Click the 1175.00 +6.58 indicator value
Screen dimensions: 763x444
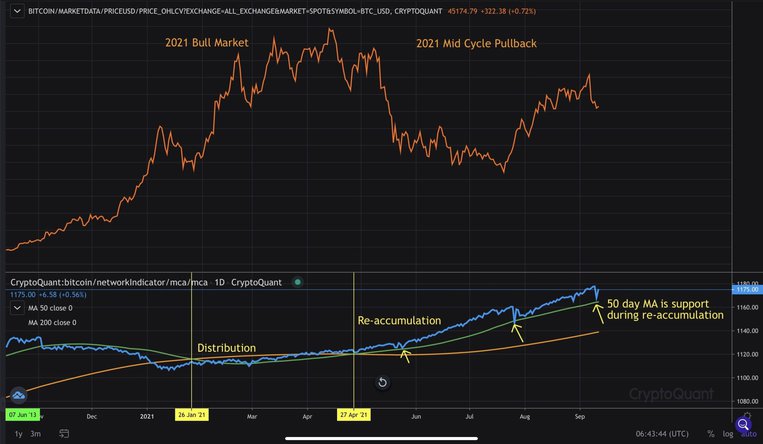pos(48,295)
